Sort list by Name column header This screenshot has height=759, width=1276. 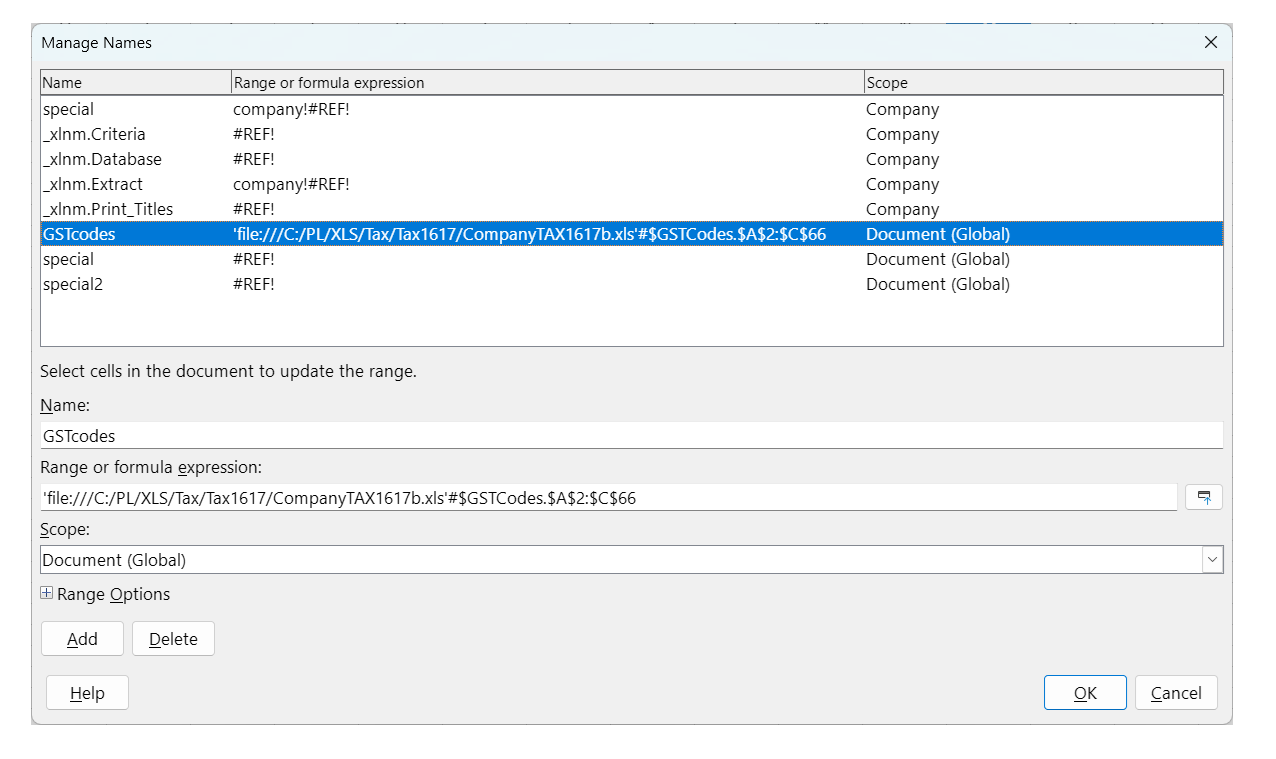[x=135, y=83]
